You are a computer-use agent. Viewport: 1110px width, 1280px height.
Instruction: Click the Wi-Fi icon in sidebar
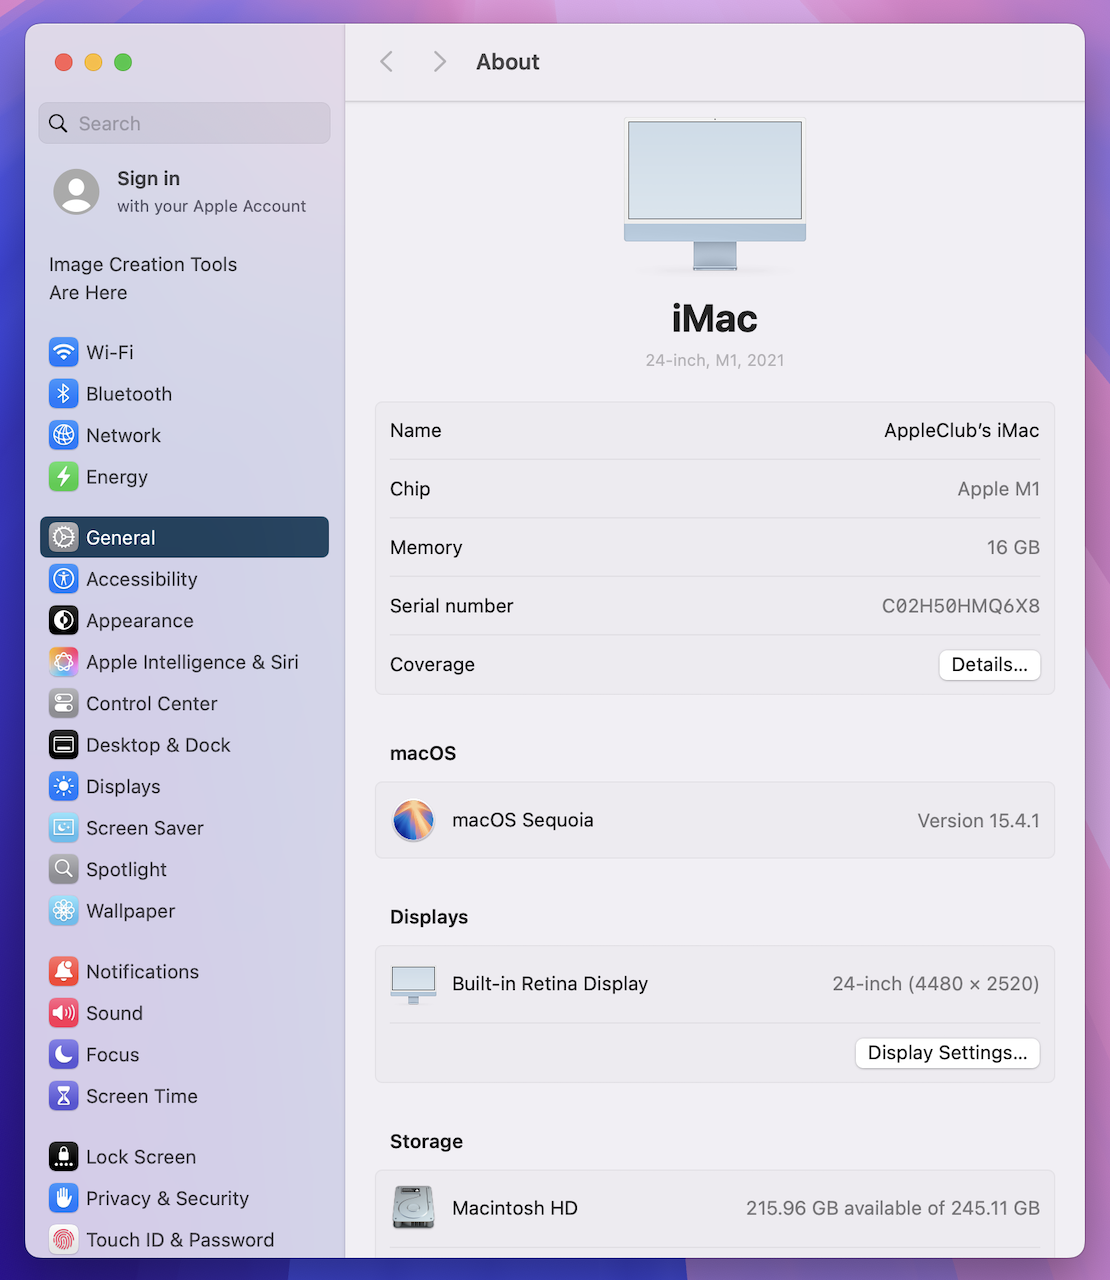(64, 352)
